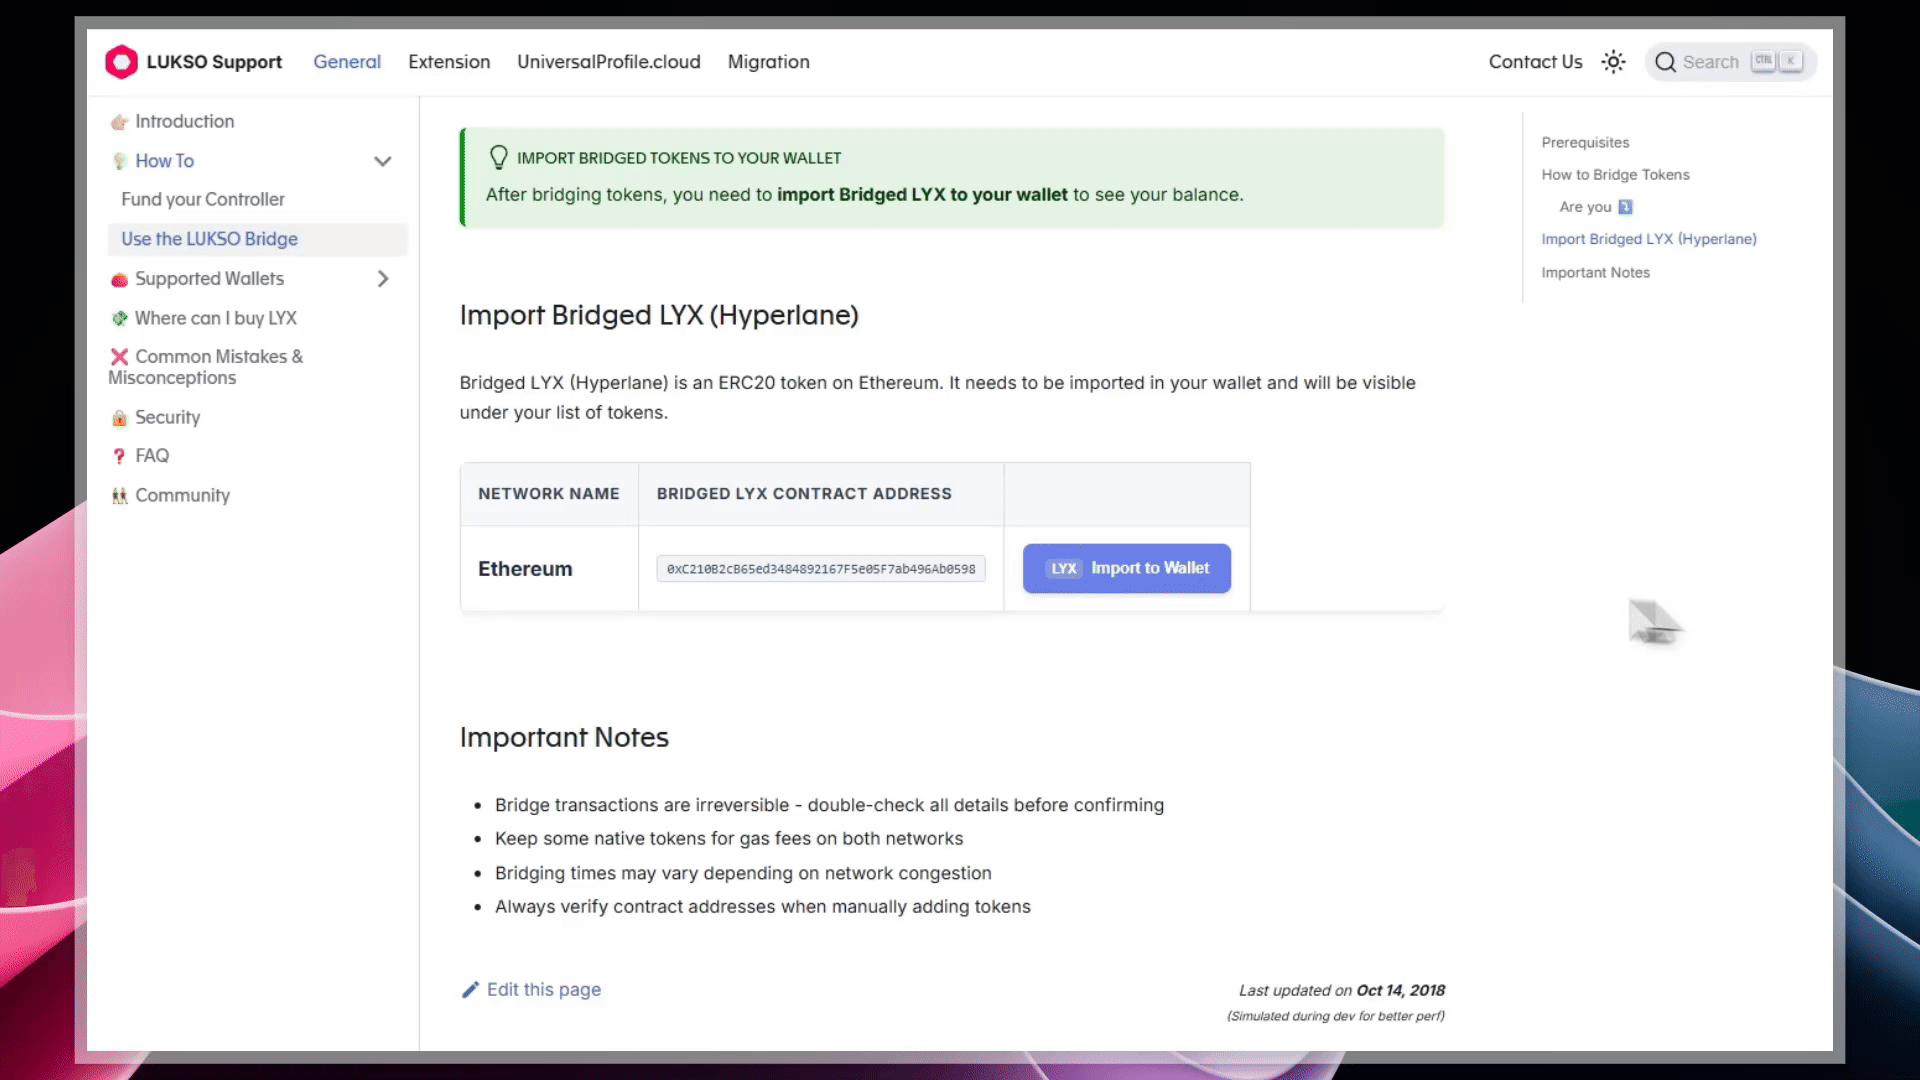Screen dimensions: 1920x1080
Task: Select Use the LUKSO Bridge in sidebar
Action: click(x=257, y=239)
